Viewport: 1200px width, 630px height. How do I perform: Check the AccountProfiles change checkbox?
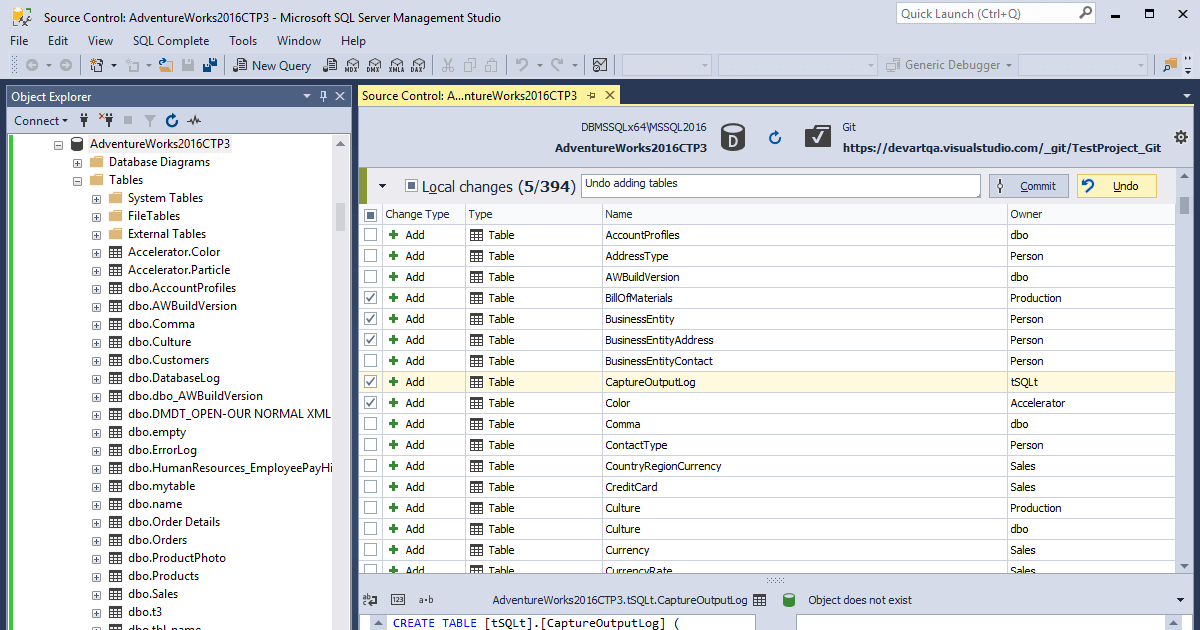coord(368,234)
